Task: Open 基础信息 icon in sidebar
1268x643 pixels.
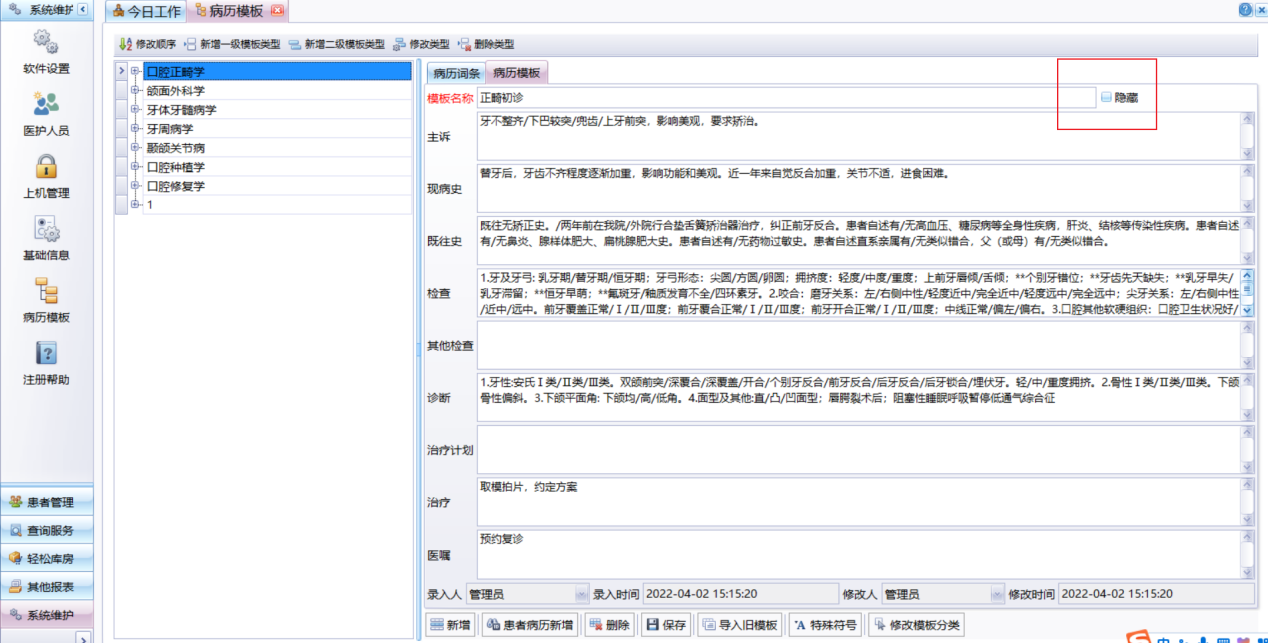Action: tap(46, 229)
